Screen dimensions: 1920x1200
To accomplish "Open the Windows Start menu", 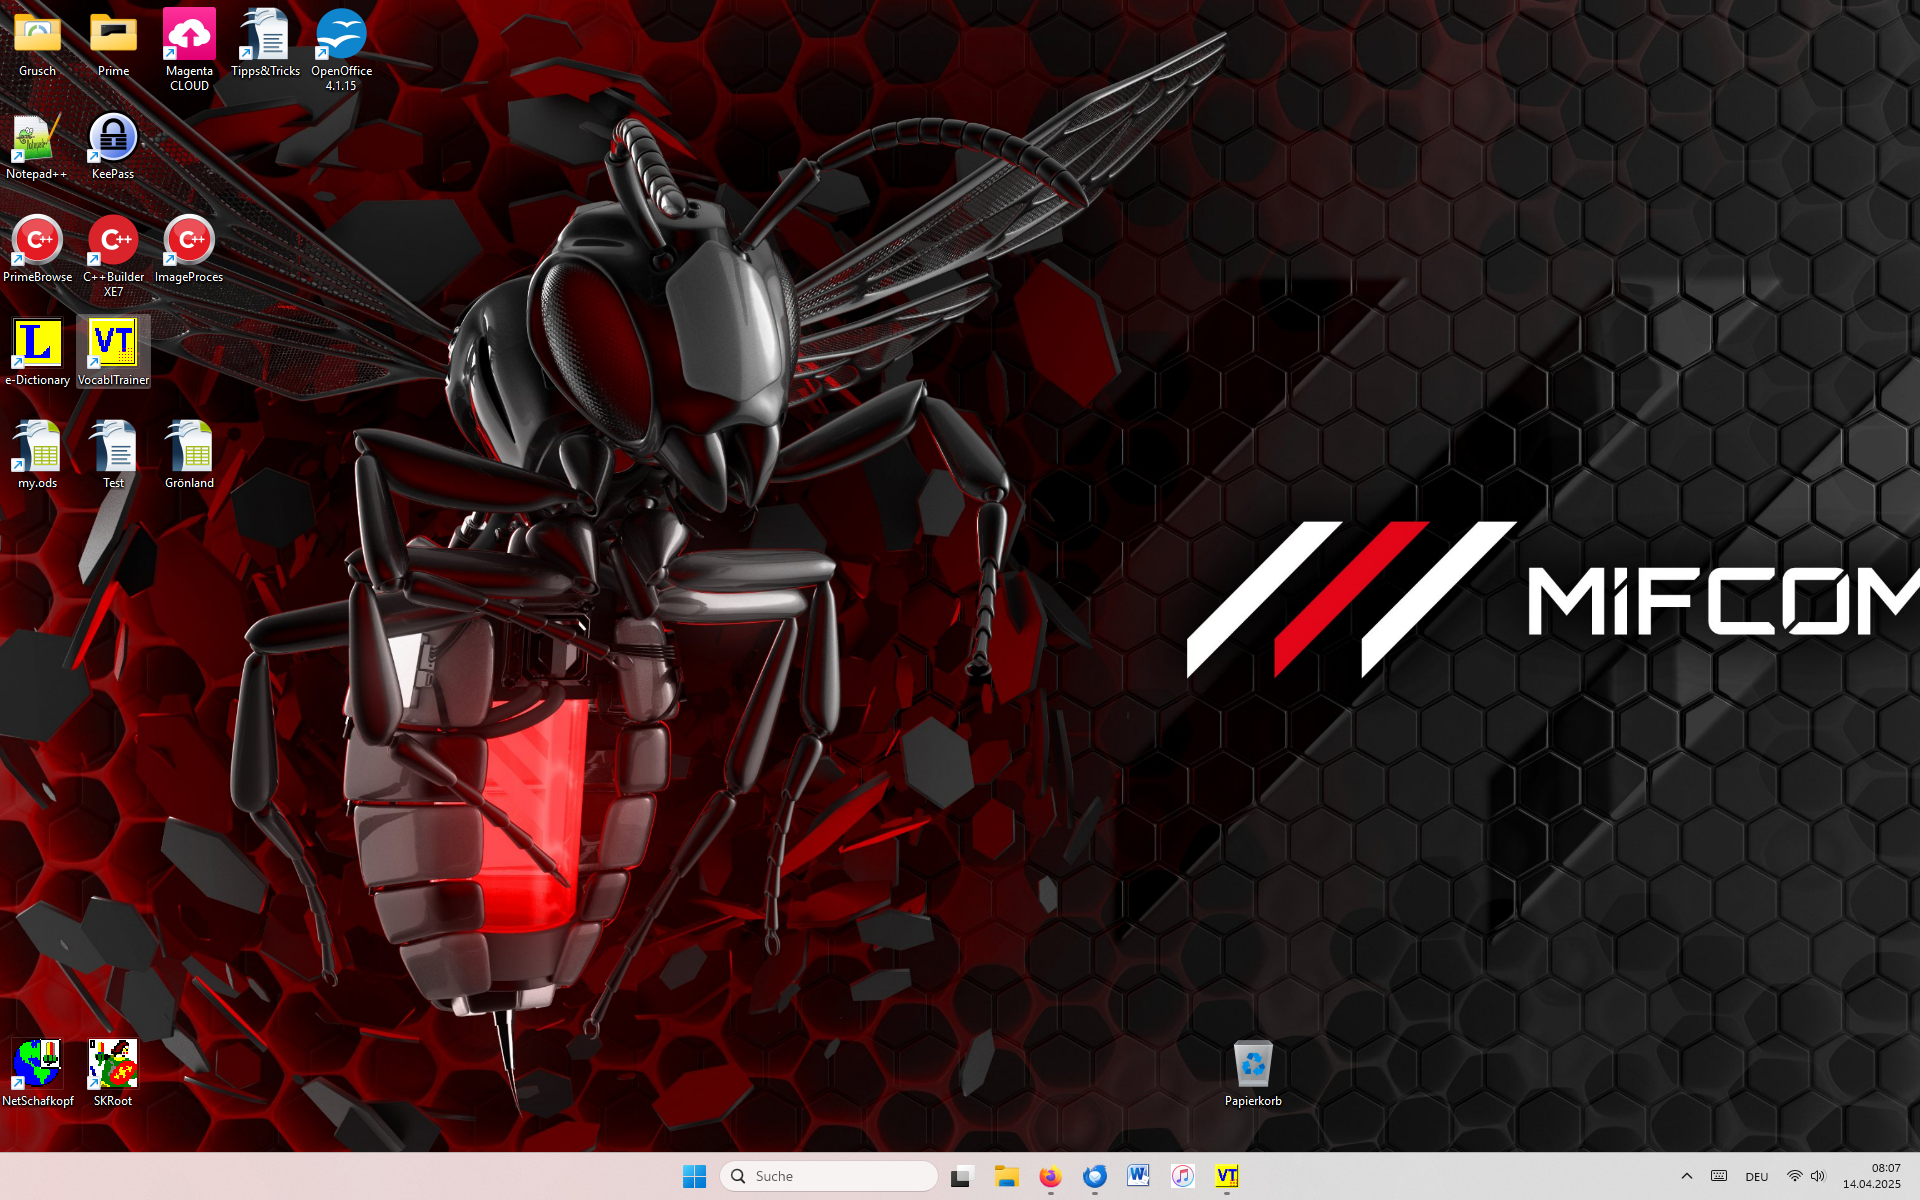I will point(694,1176).
